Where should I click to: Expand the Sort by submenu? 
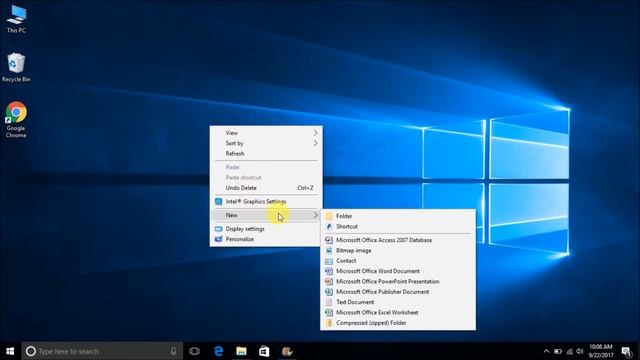266,143
